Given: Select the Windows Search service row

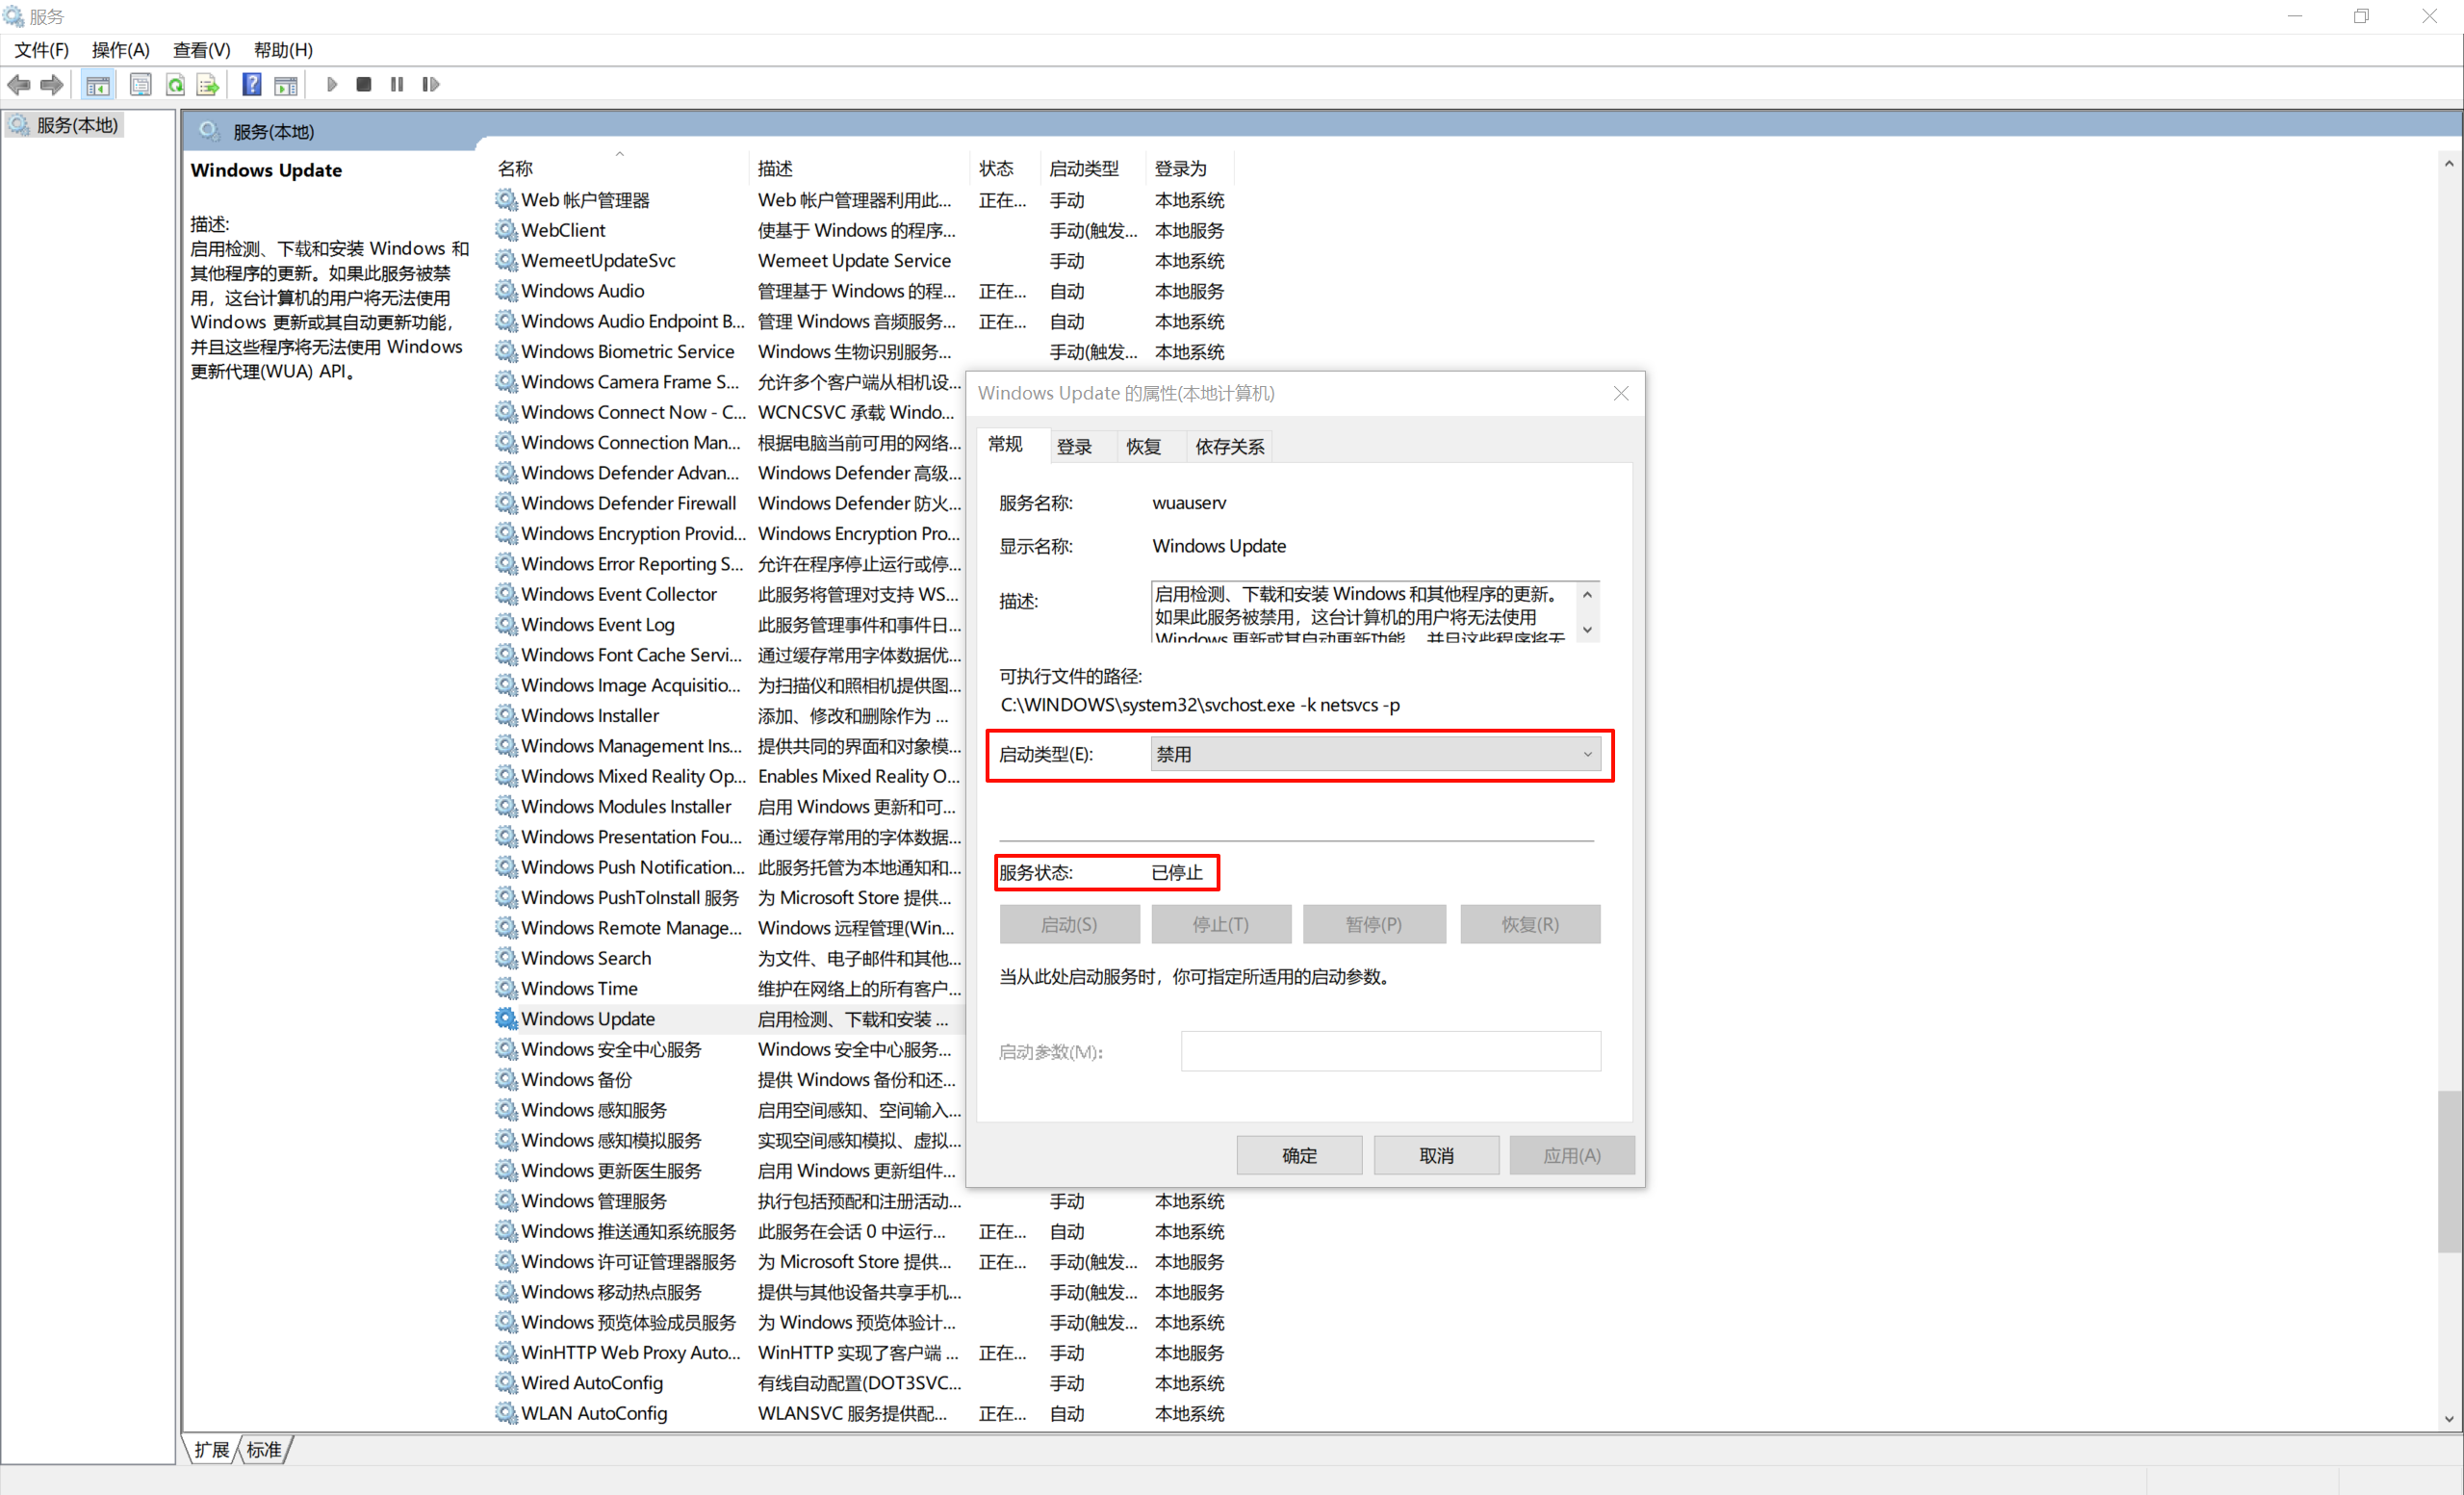Looking at the screenshot, I should coord(586,958).
